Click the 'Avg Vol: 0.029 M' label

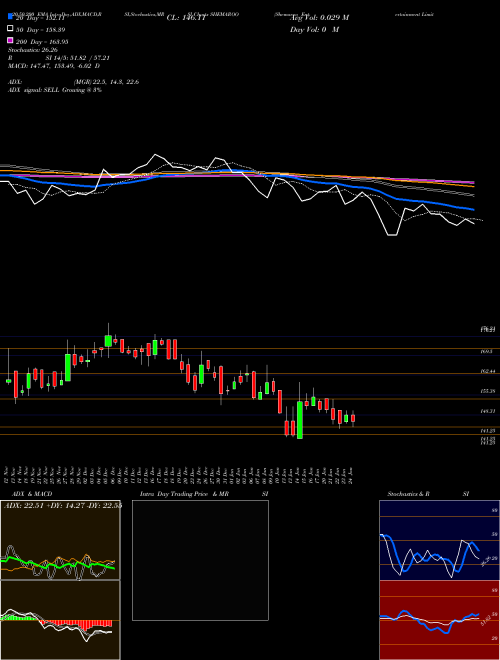[x=319, y=18]
